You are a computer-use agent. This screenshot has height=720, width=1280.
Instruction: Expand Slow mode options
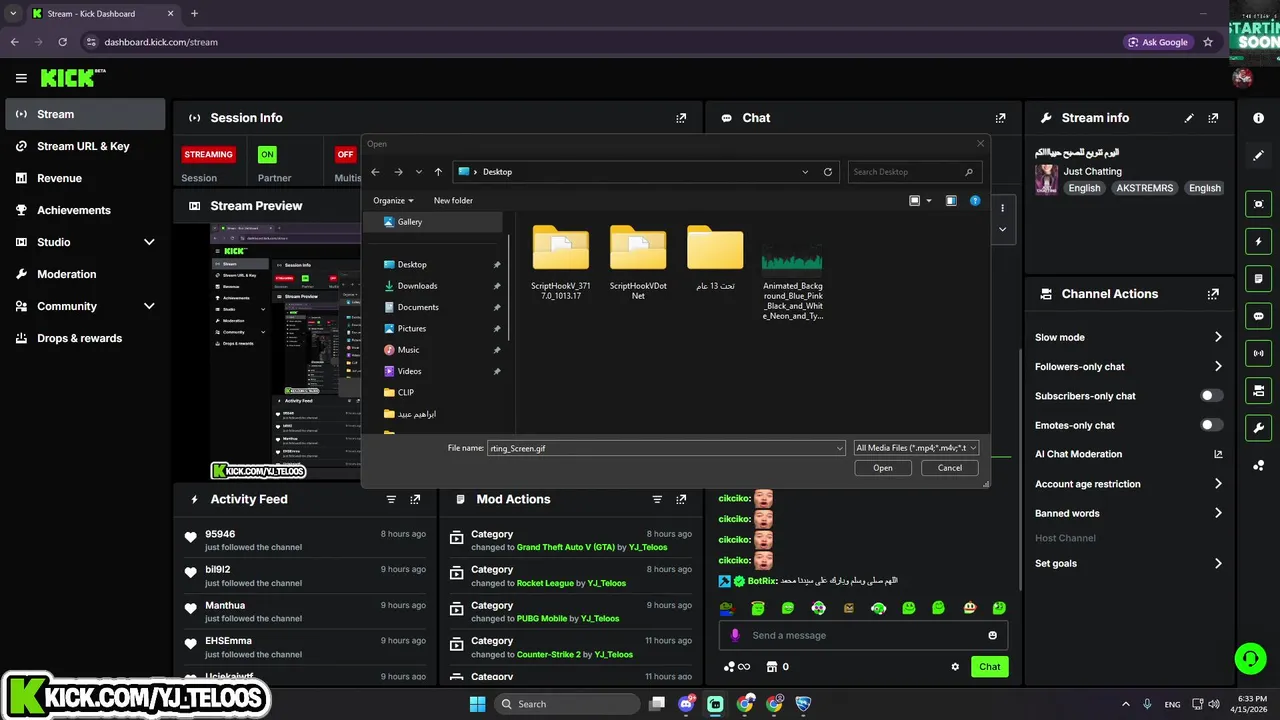pos(1218,337)
